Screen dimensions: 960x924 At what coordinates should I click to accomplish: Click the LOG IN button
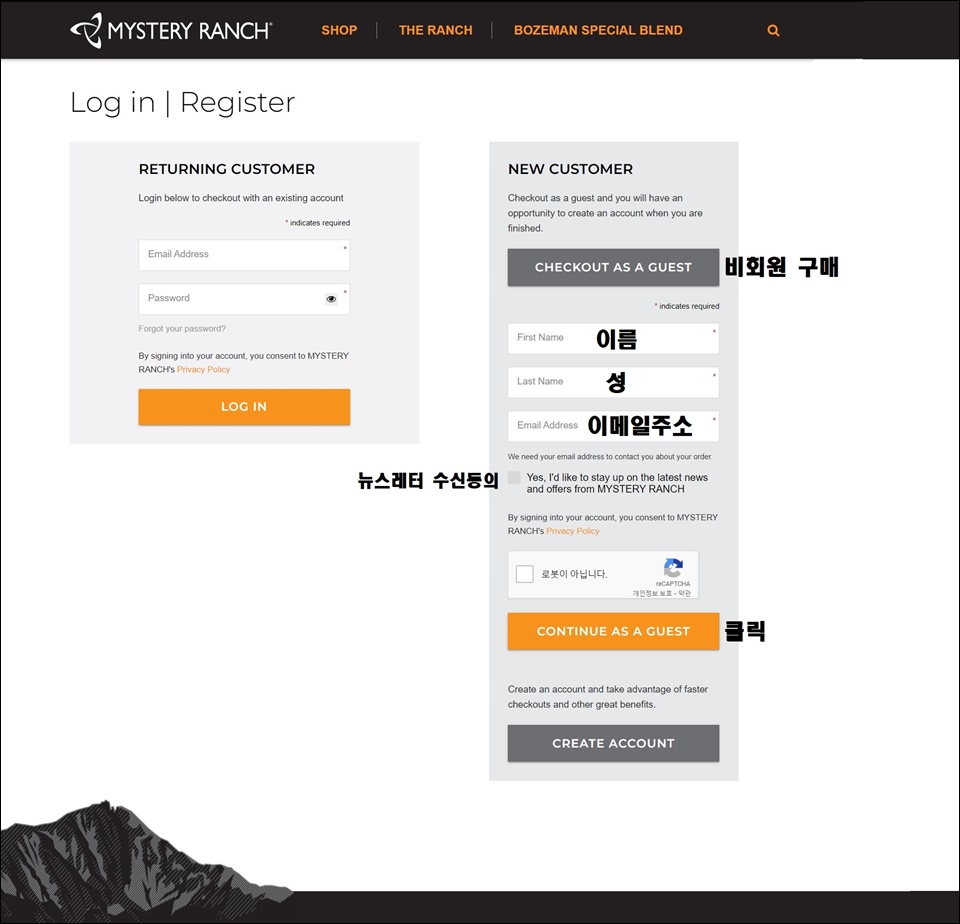tap(244, 407)
